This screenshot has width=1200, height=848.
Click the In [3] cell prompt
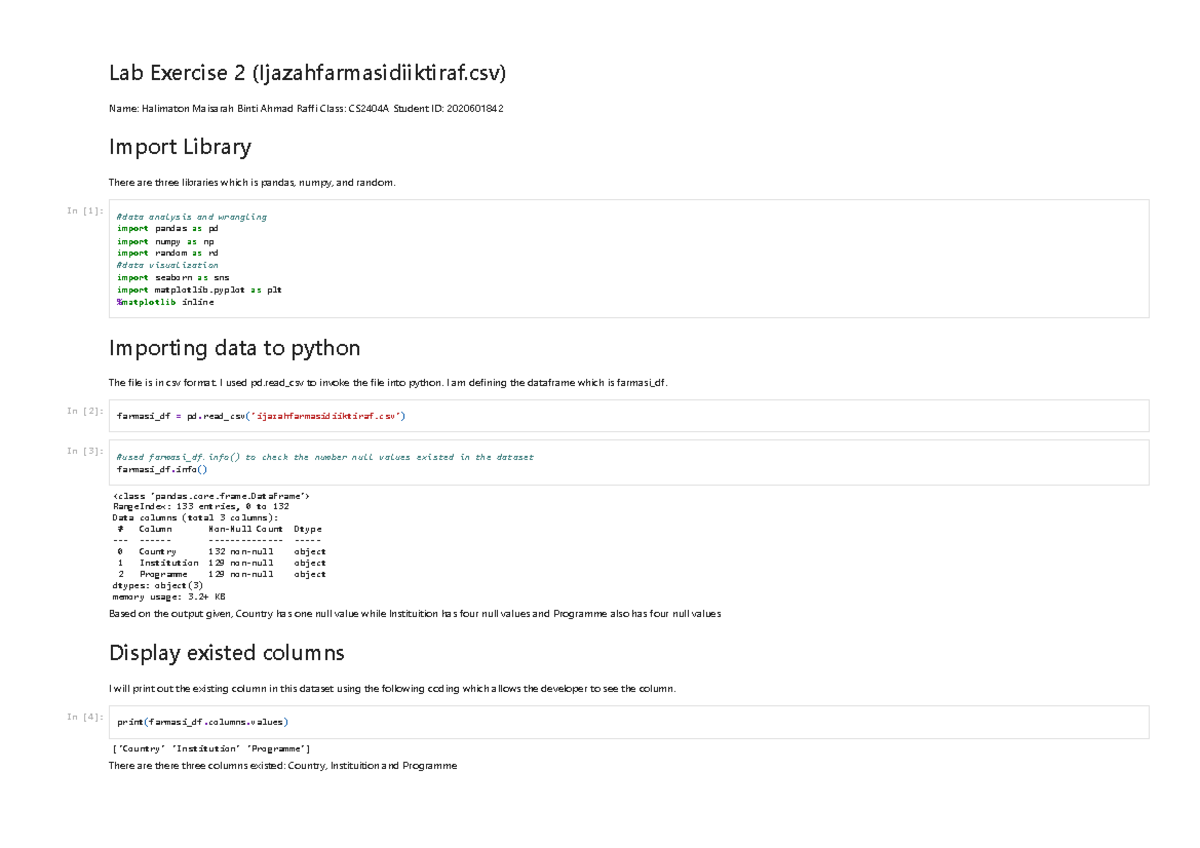pos(84,451)
